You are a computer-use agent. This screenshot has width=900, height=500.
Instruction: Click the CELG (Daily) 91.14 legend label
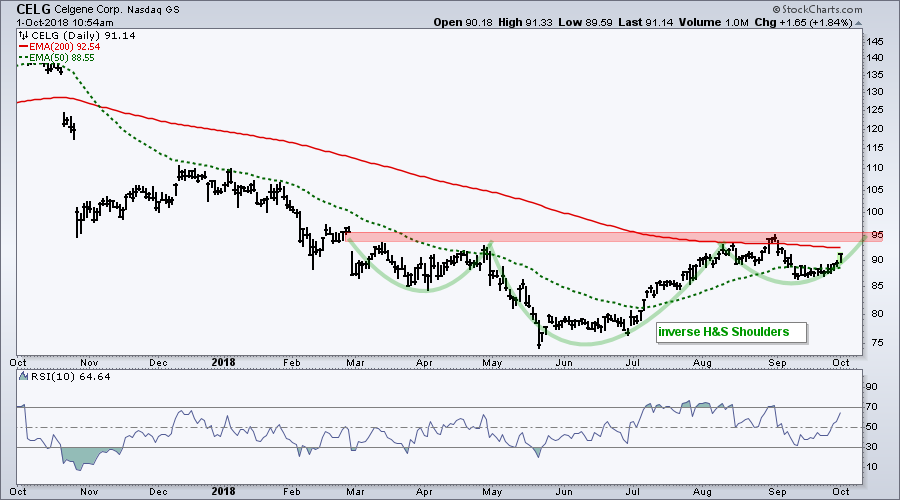click(82, 36)
